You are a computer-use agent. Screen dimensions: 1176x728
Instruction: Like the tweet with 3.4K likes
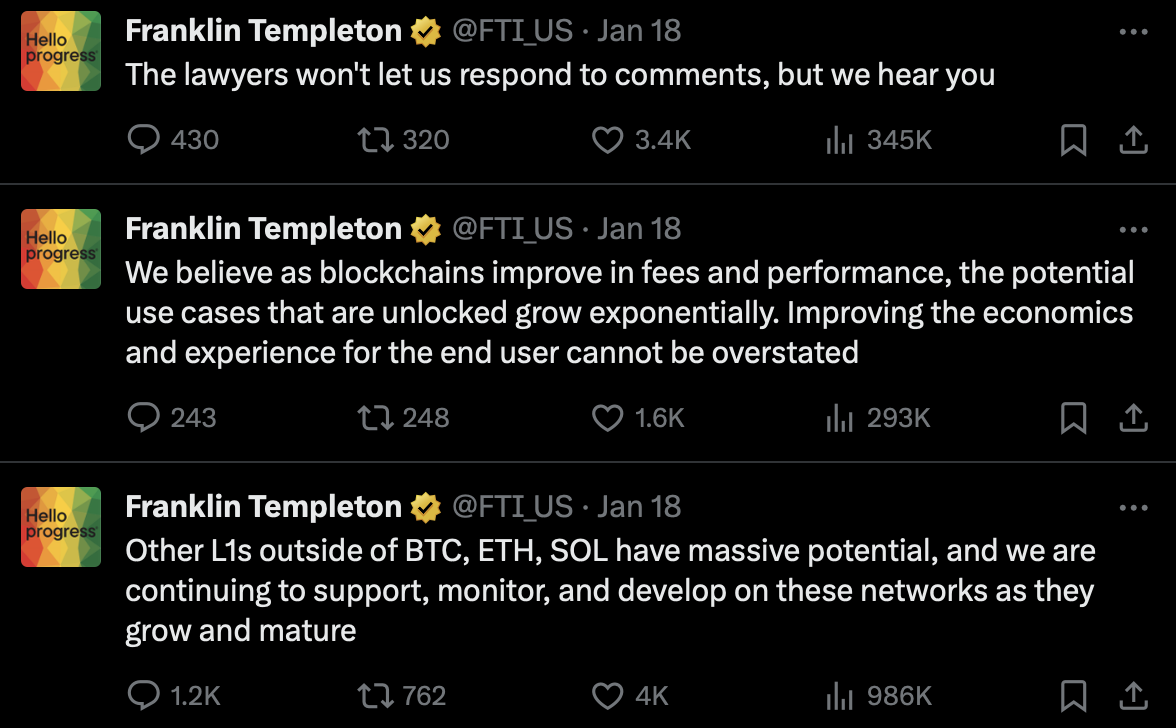tap(607, 140)
